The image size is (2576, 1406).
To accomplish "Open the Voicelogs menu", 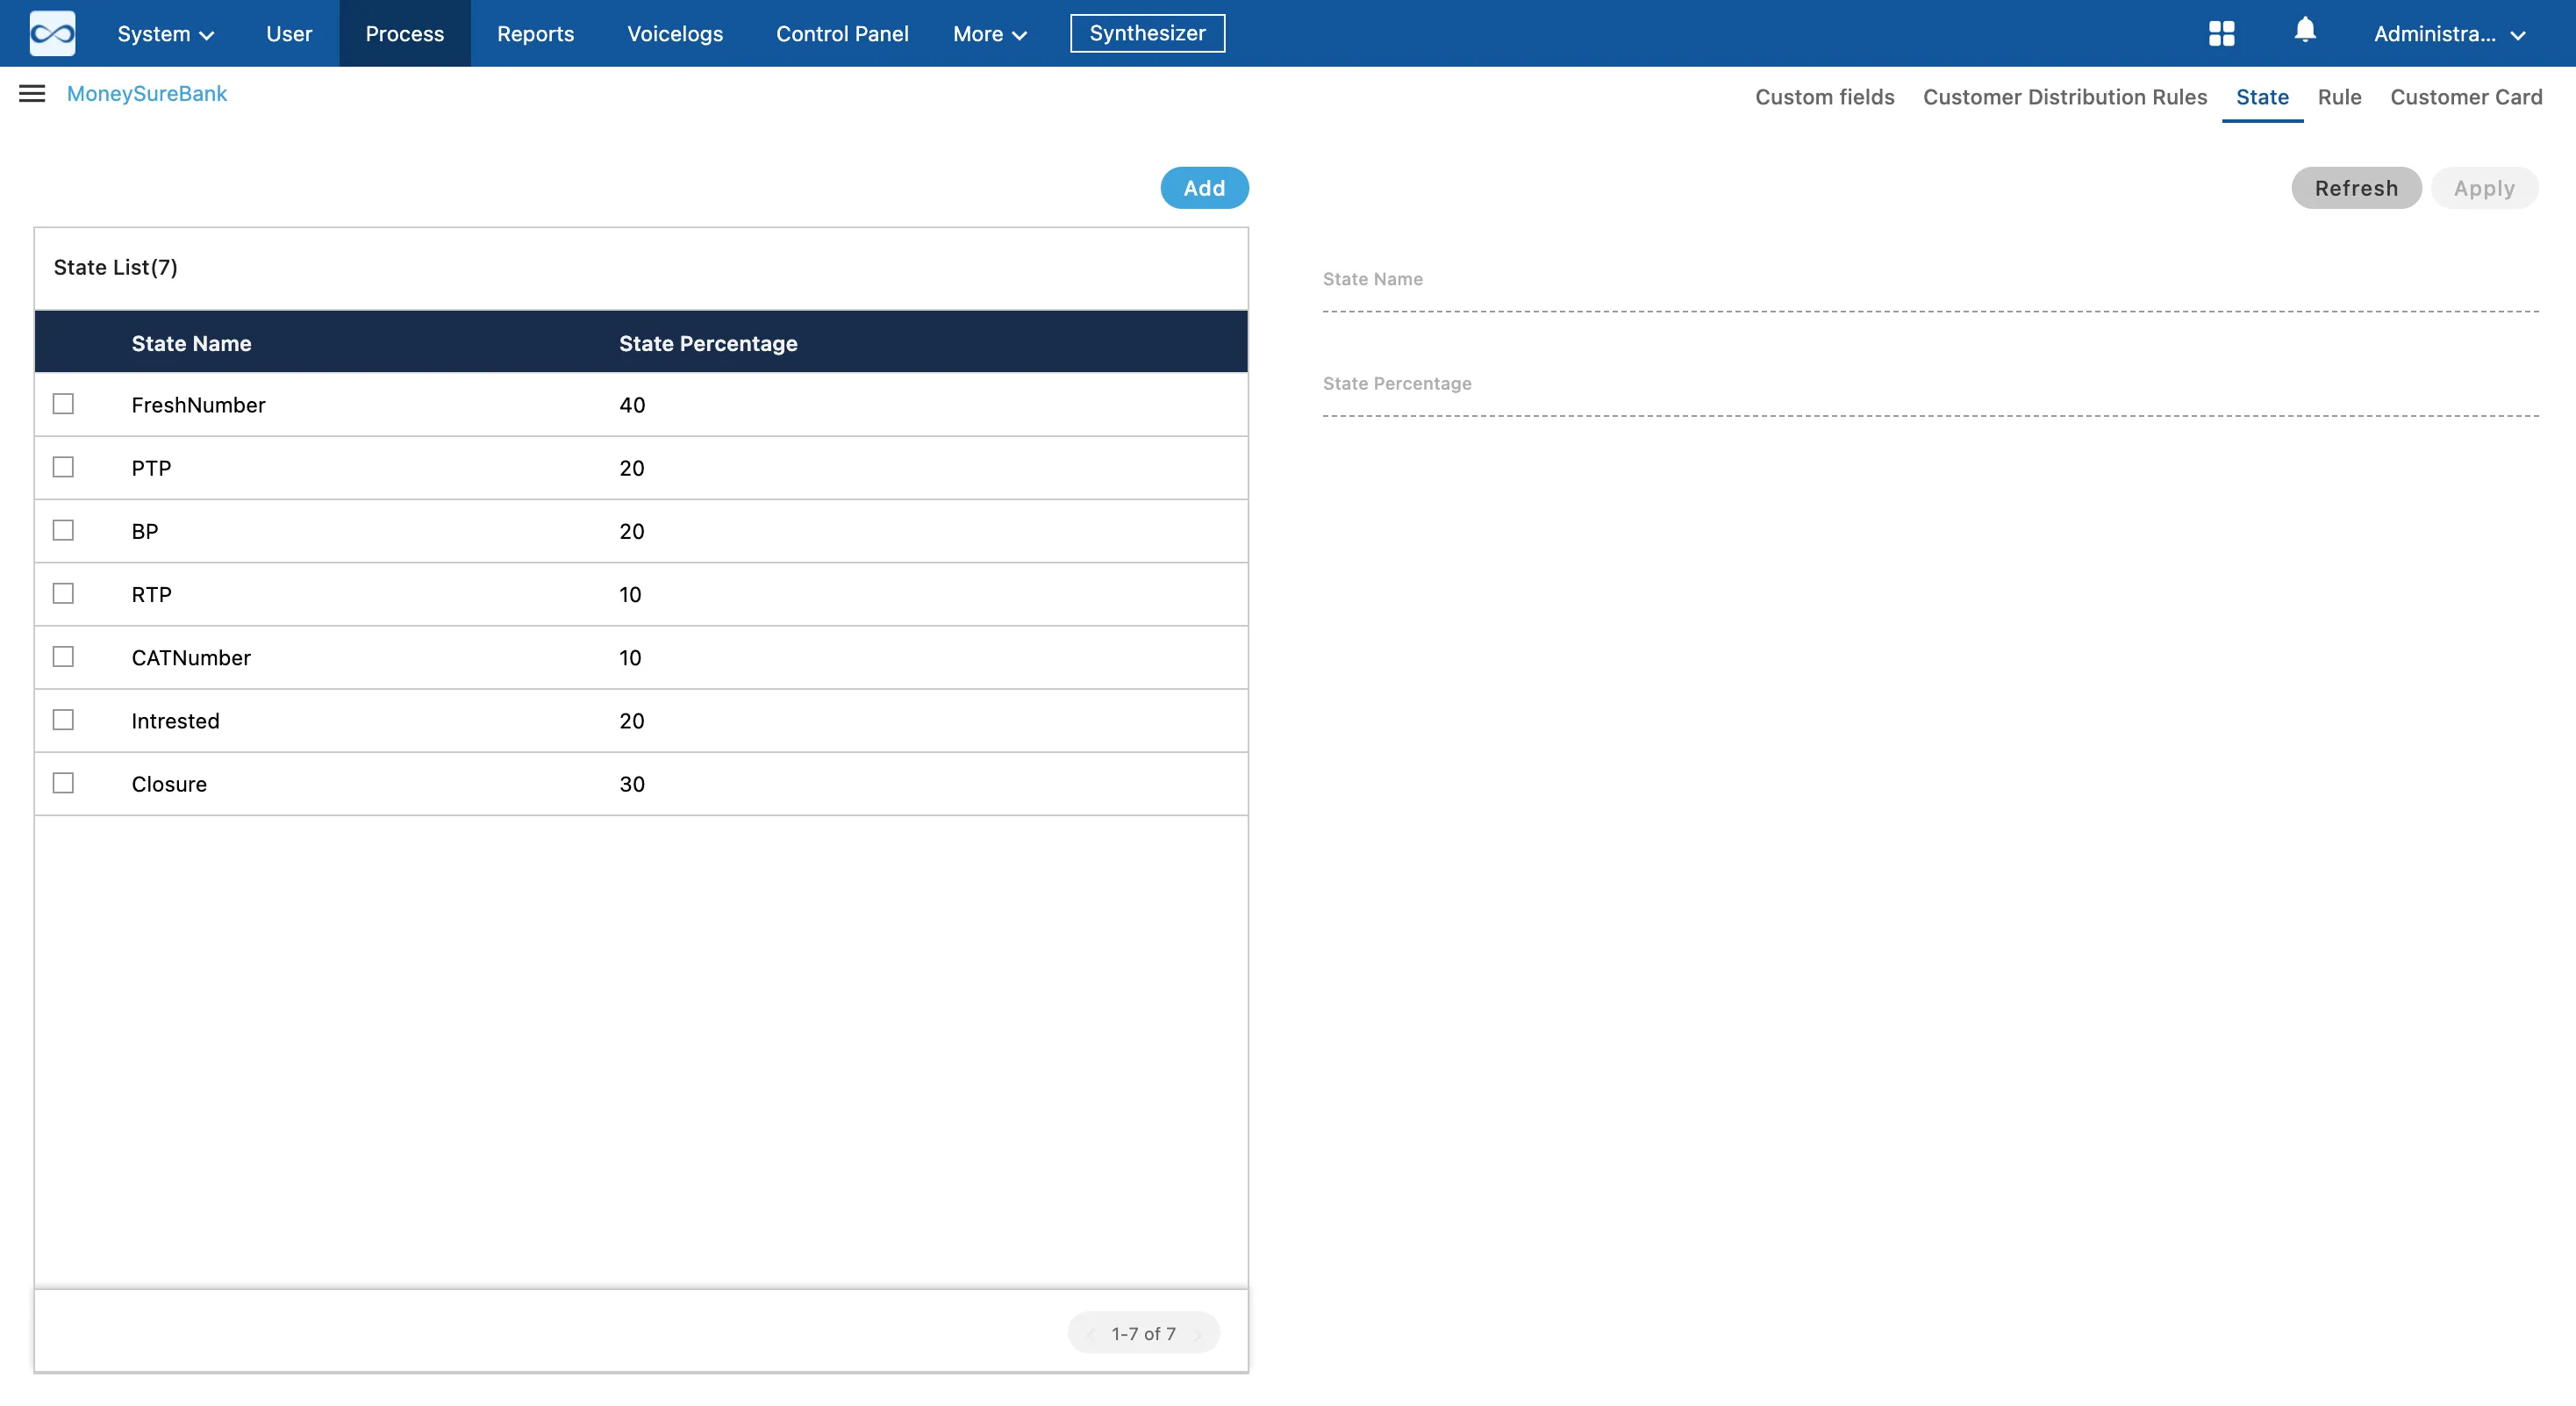I will [x=675, y=34].
